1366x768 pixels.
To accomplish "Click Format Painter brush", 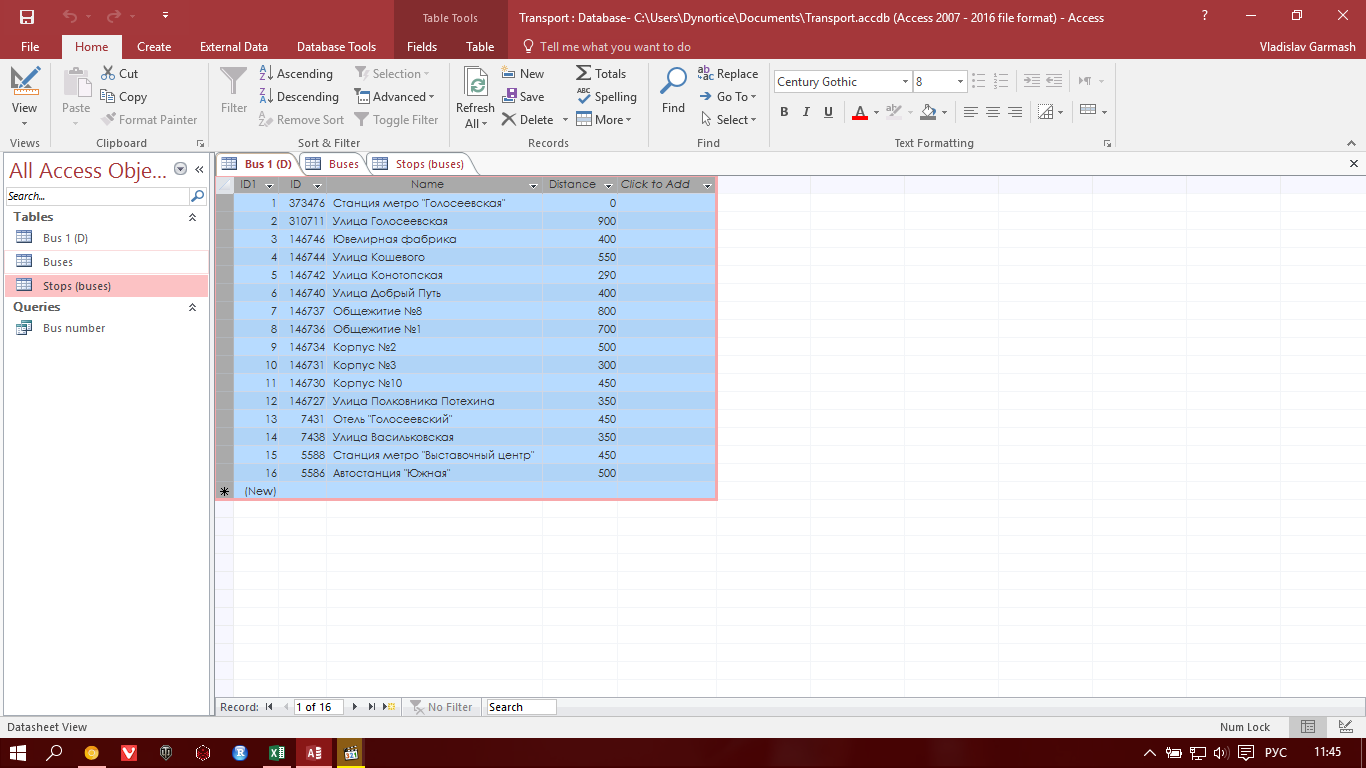I will (x=149, y=120).
